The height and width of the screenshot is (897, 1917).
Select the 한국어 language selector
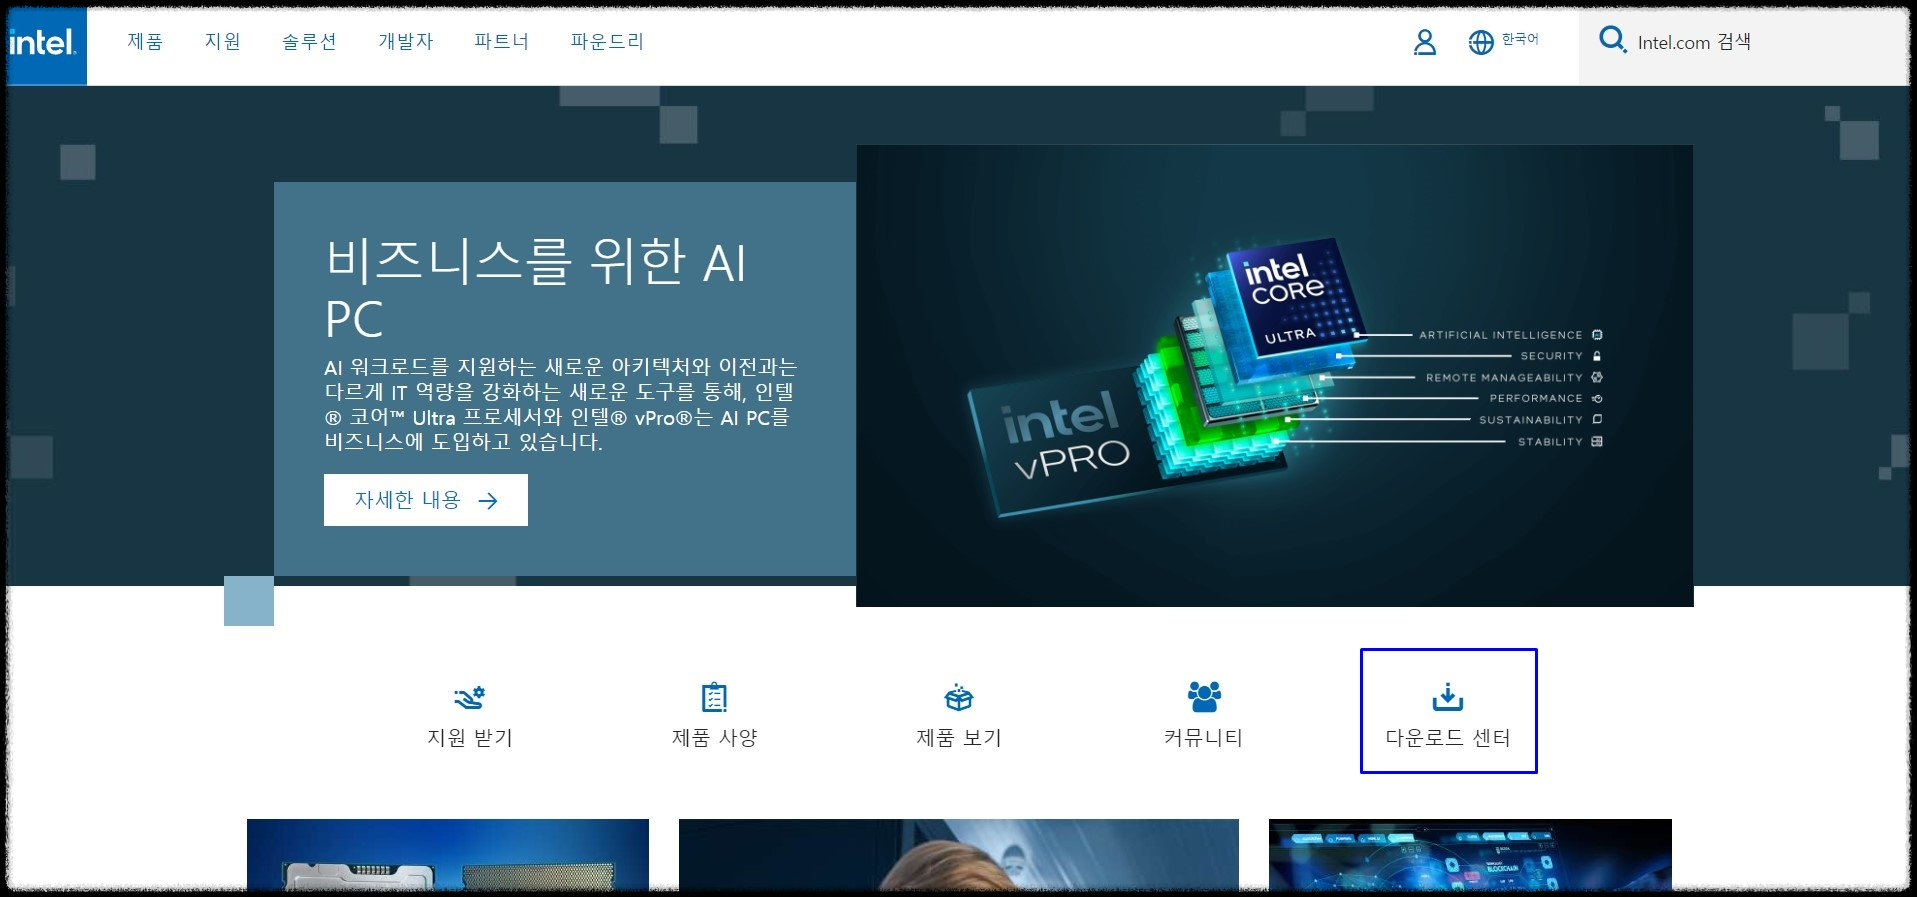point(1519,39)
